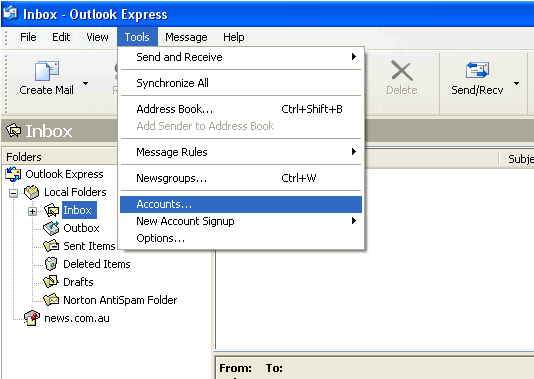This screenshot has height=379, width=534.
Task: Select the Deleted Items folder label
Action: (x=97, y=264)
